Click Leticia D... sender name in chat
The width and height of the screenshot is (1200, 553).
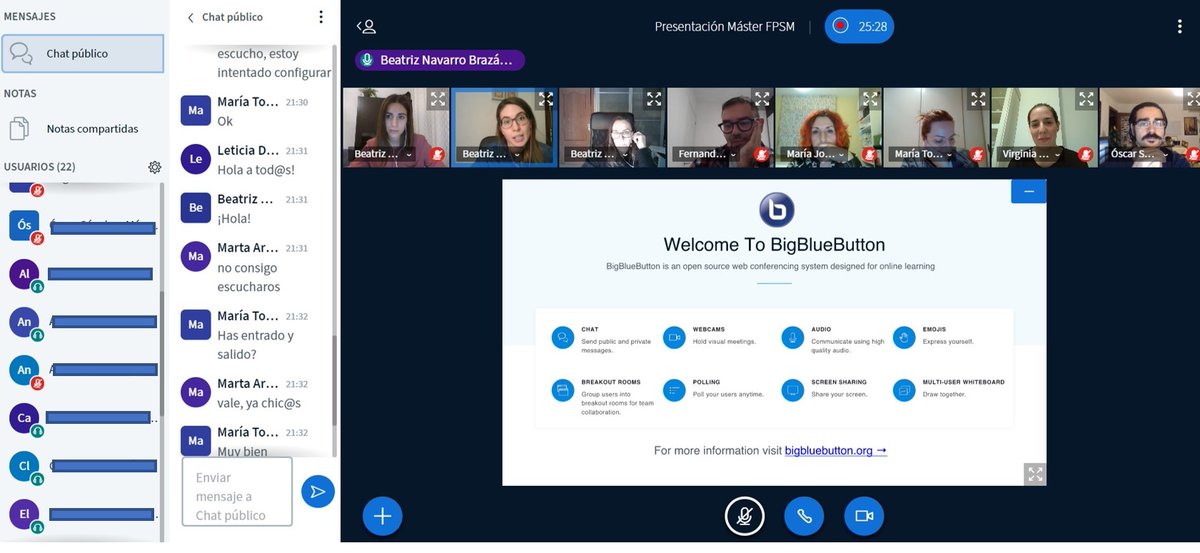point(248,151)
